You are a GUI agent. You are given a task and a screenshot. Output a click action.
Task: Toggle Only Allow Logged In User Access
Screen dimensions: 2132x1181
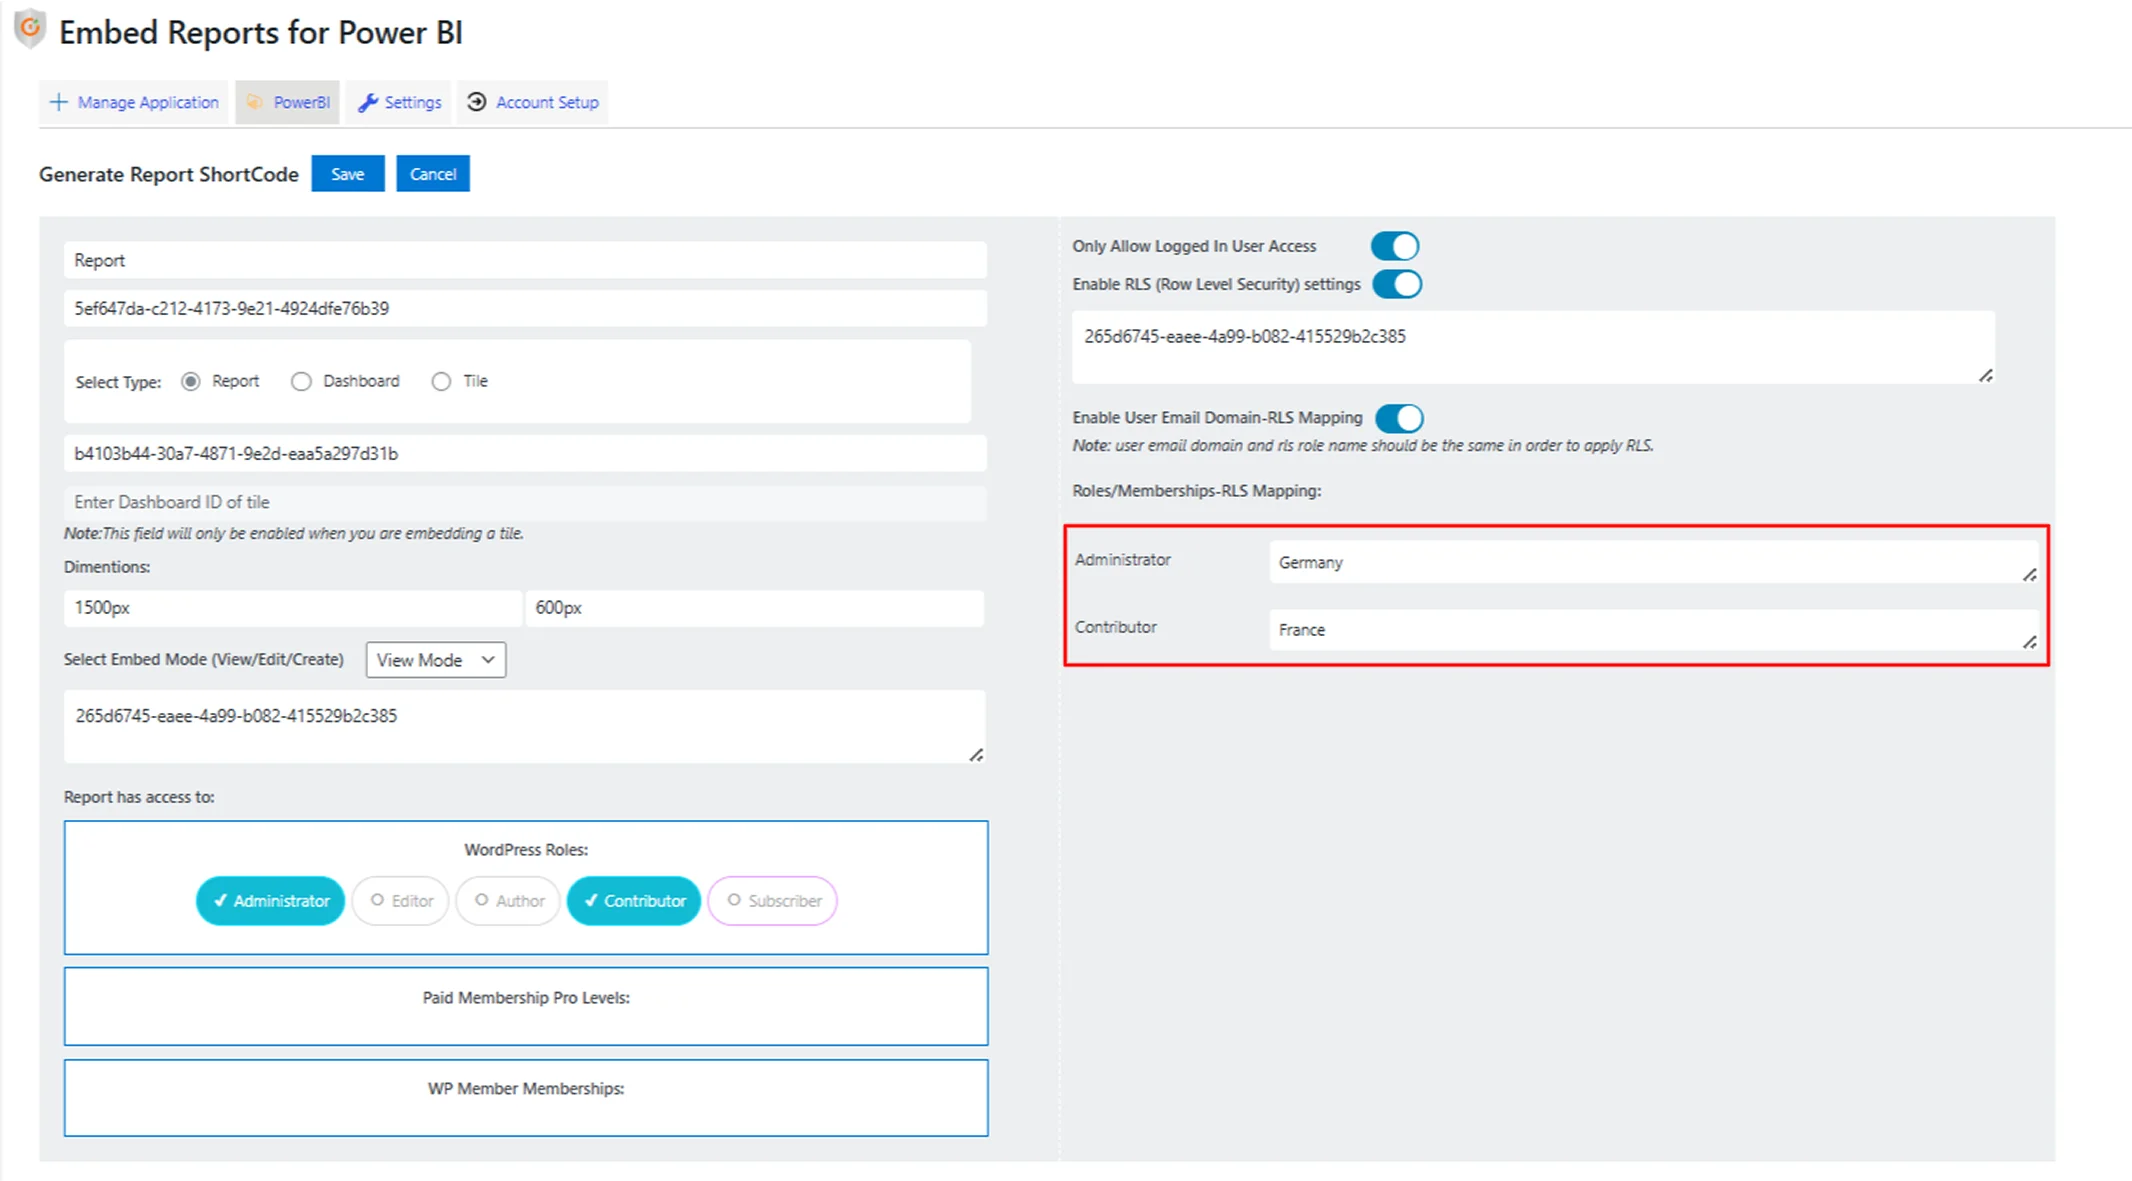(x=1395, y=246)
